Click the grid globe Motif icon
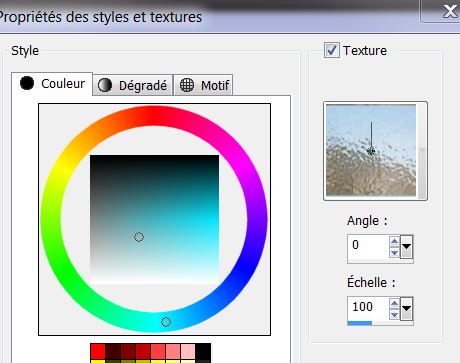The image size is (460, 363). (x=187, y=85)
